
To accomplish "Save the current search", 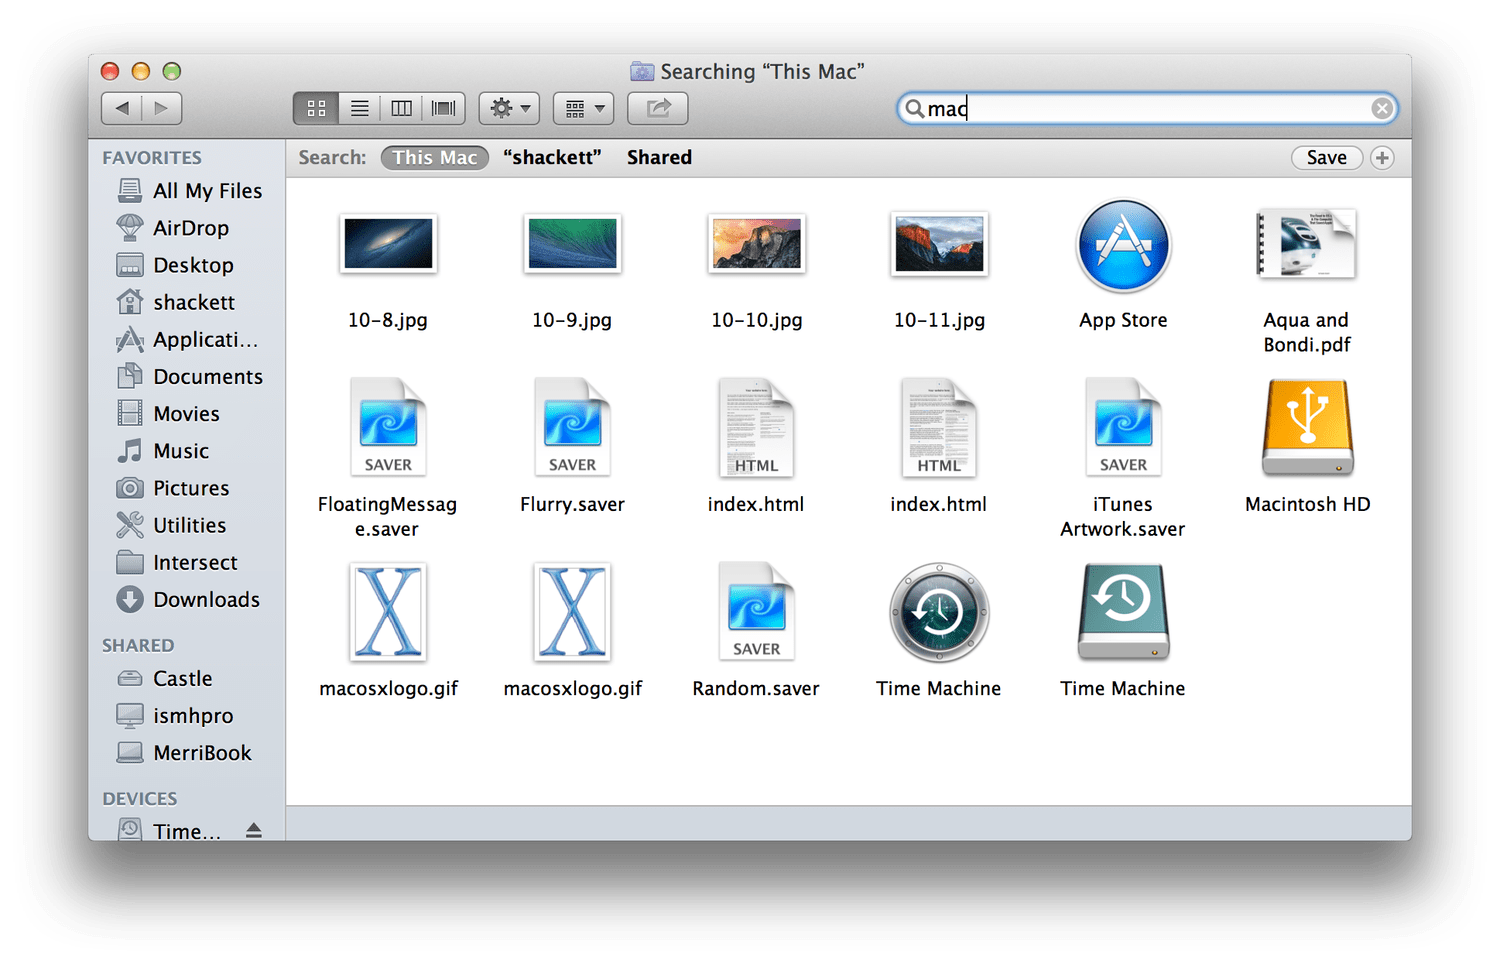I will click(1326, 158).
